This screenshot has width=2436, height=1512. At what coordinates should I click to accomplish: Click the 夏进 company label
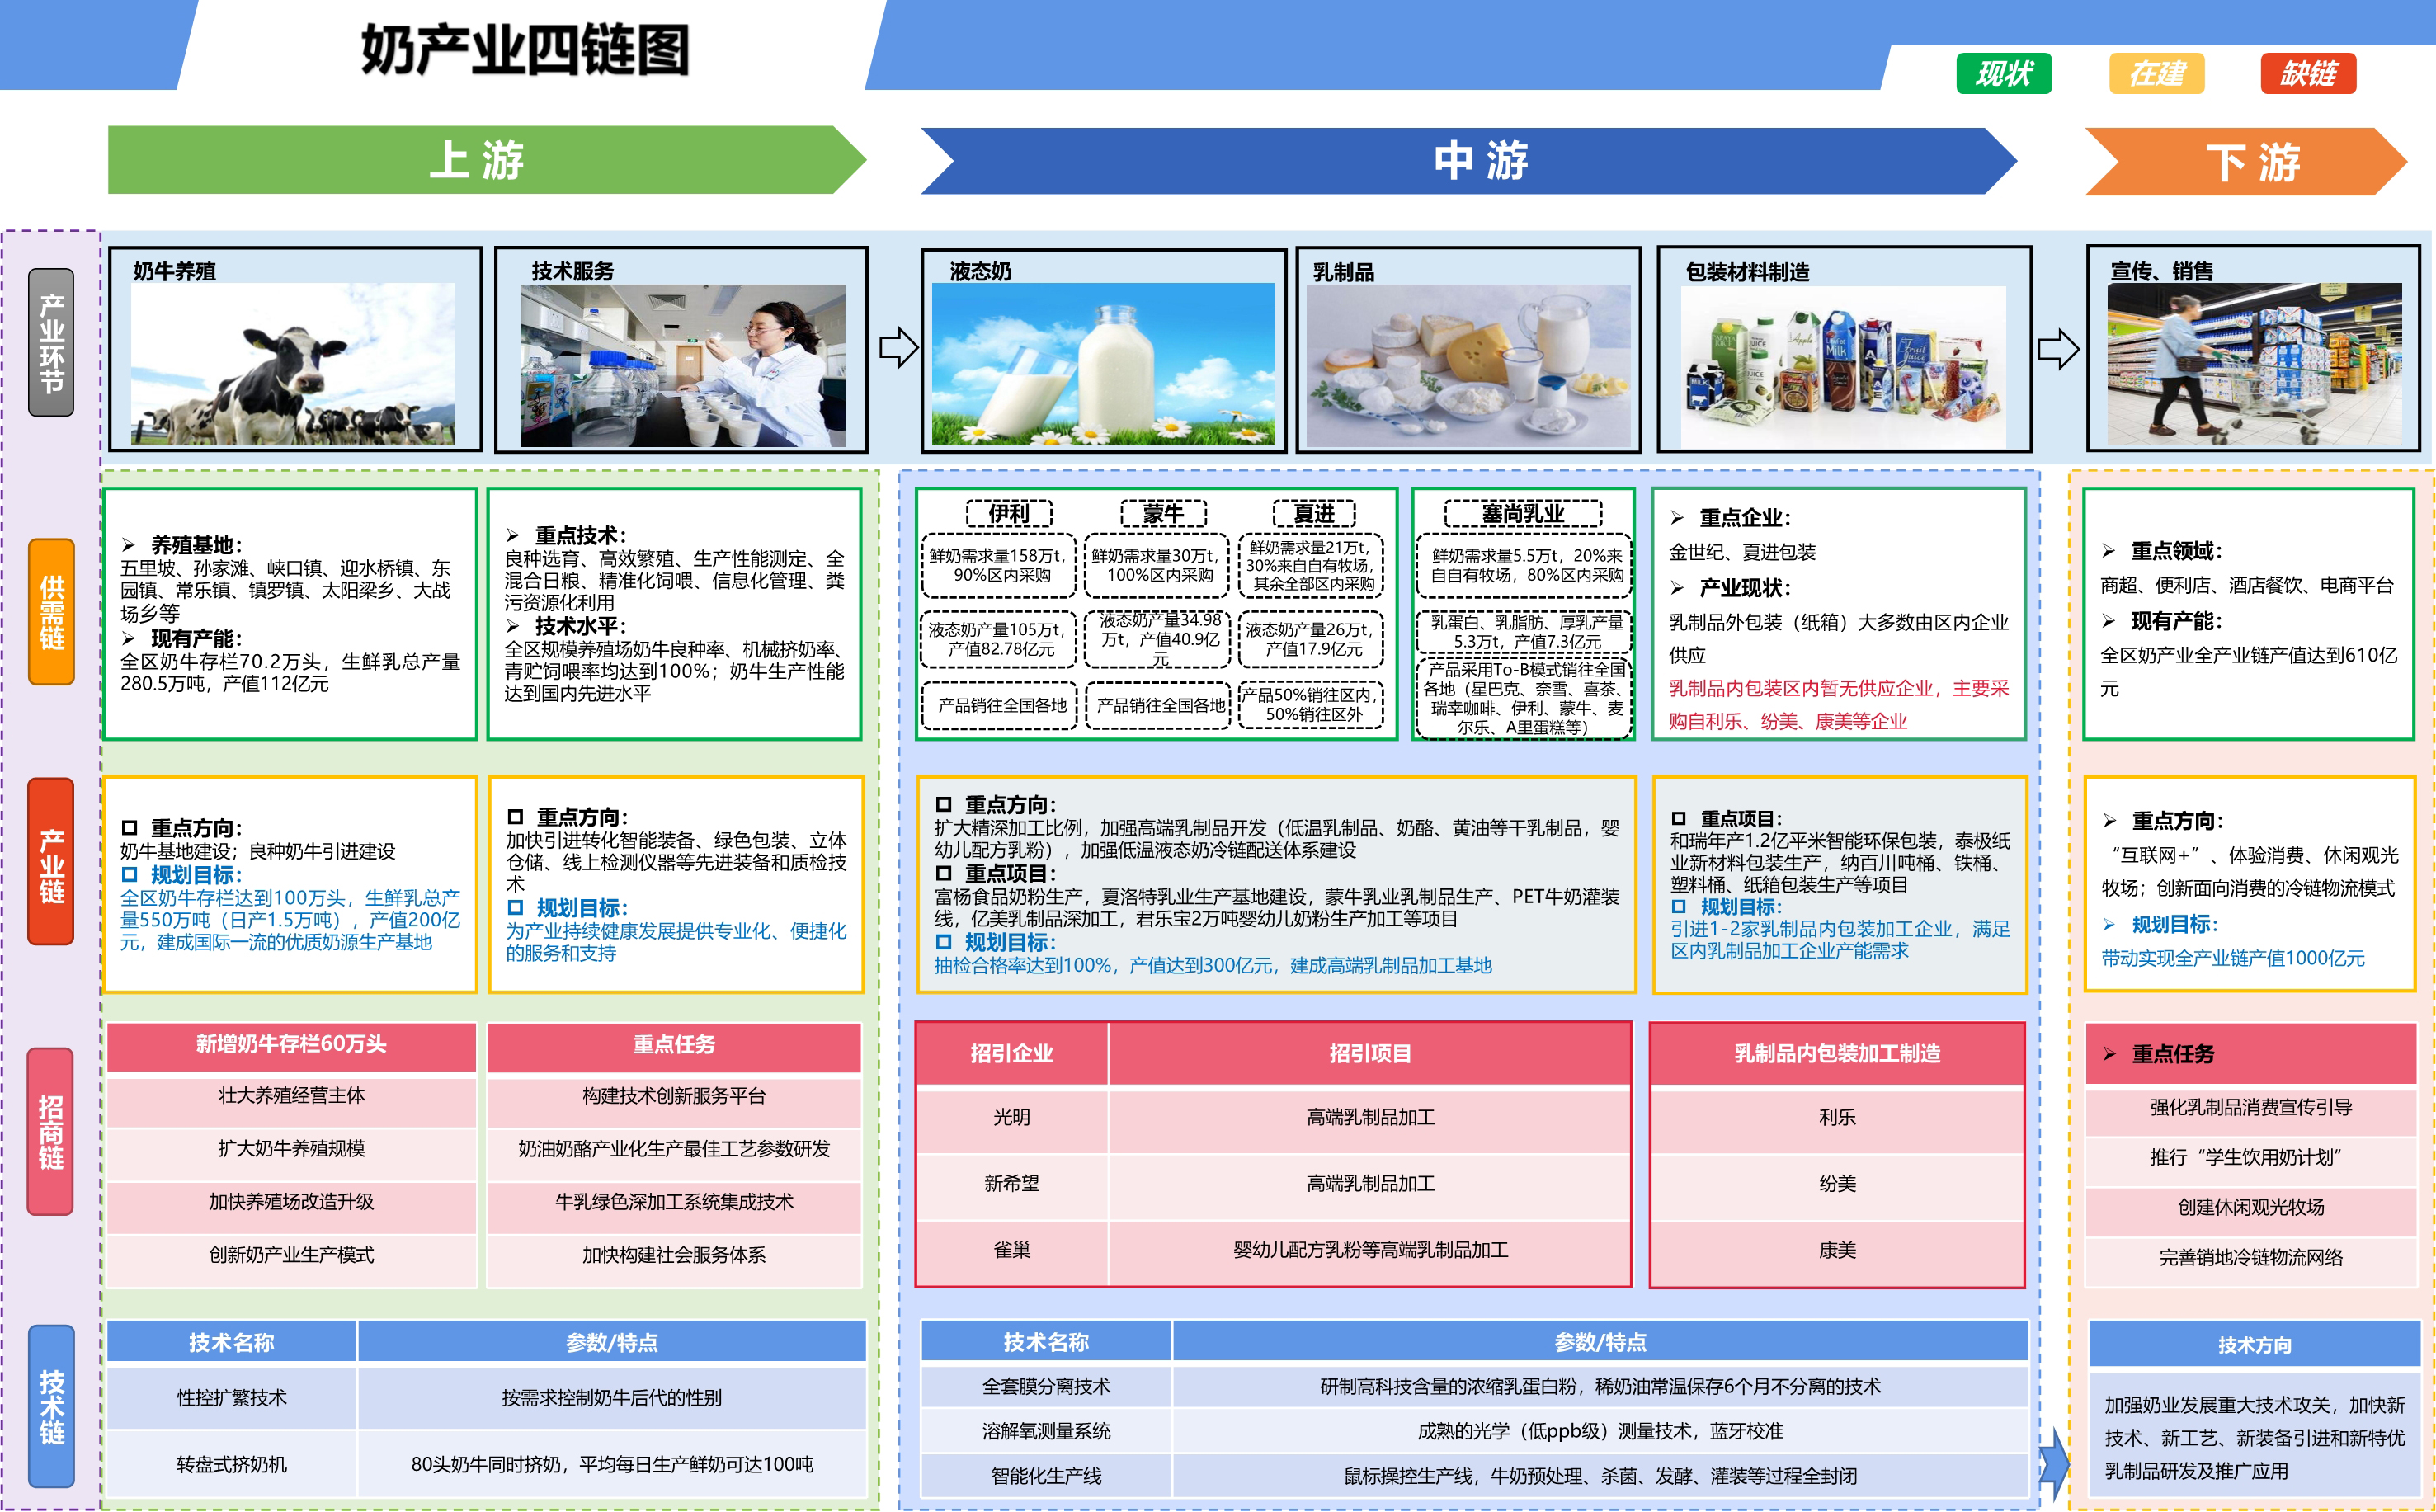[x=1314, y=513]
